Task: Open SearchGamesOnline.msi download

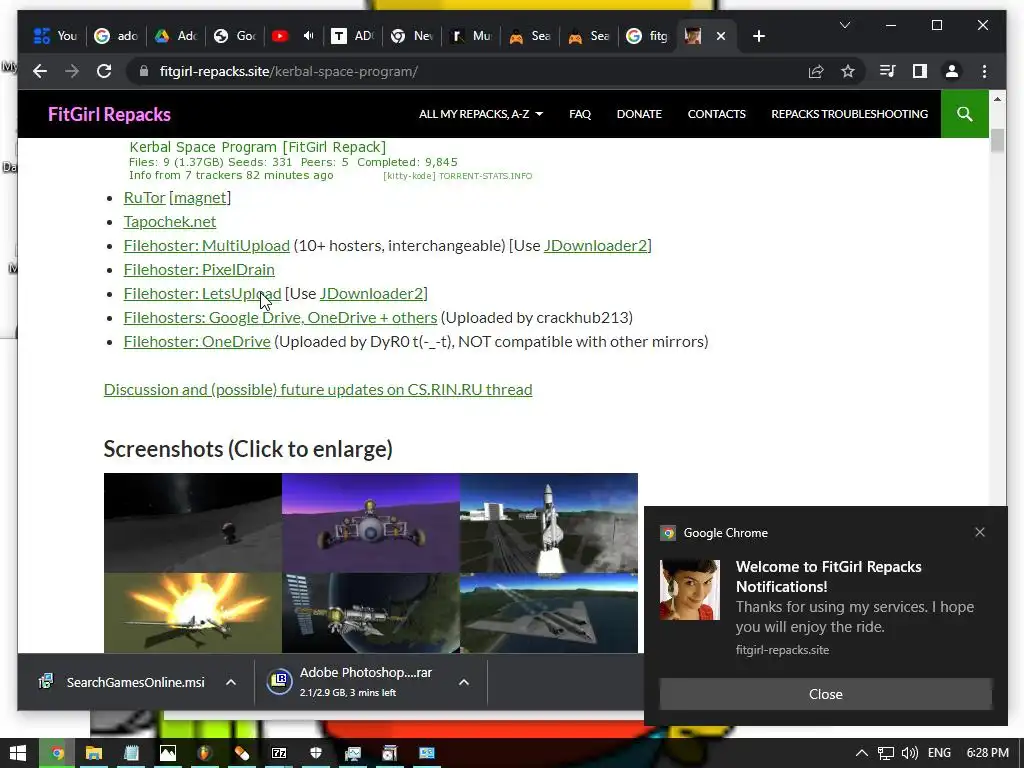Action: pyautogui.click(x=122, y=682)
